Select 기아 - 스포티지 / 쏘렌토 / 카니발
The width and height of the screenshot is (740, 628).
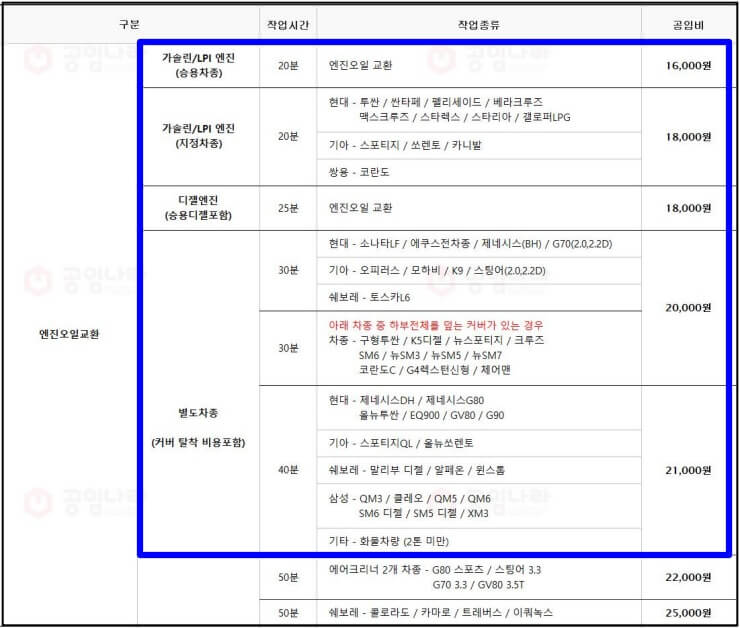(405, 145)
